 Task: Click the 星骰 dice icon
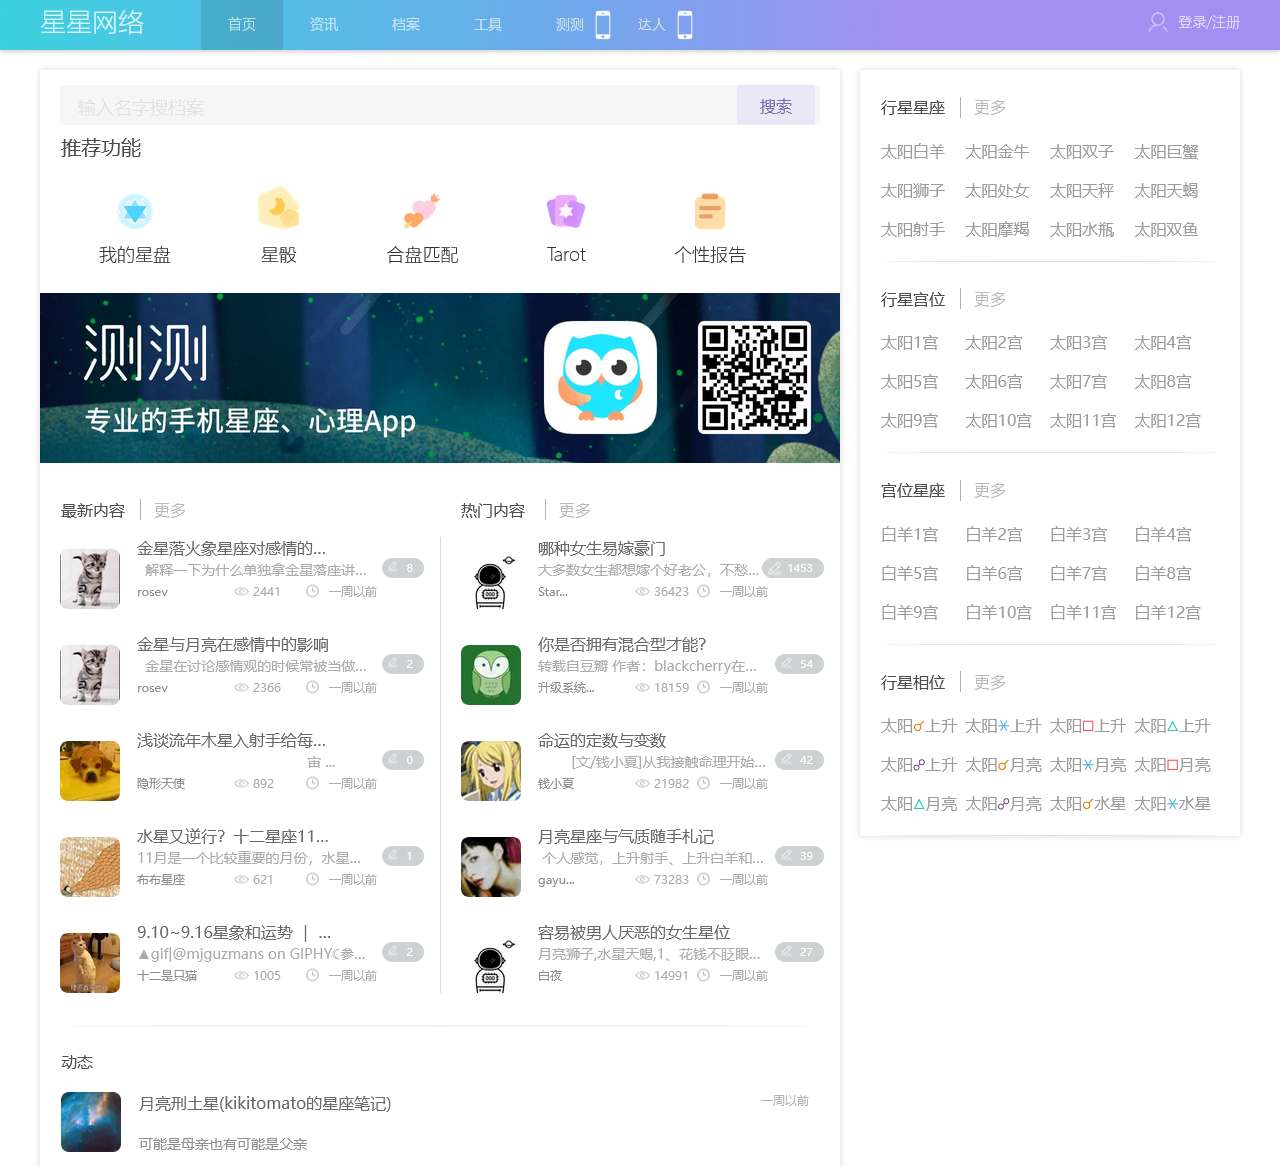point(278,210)
